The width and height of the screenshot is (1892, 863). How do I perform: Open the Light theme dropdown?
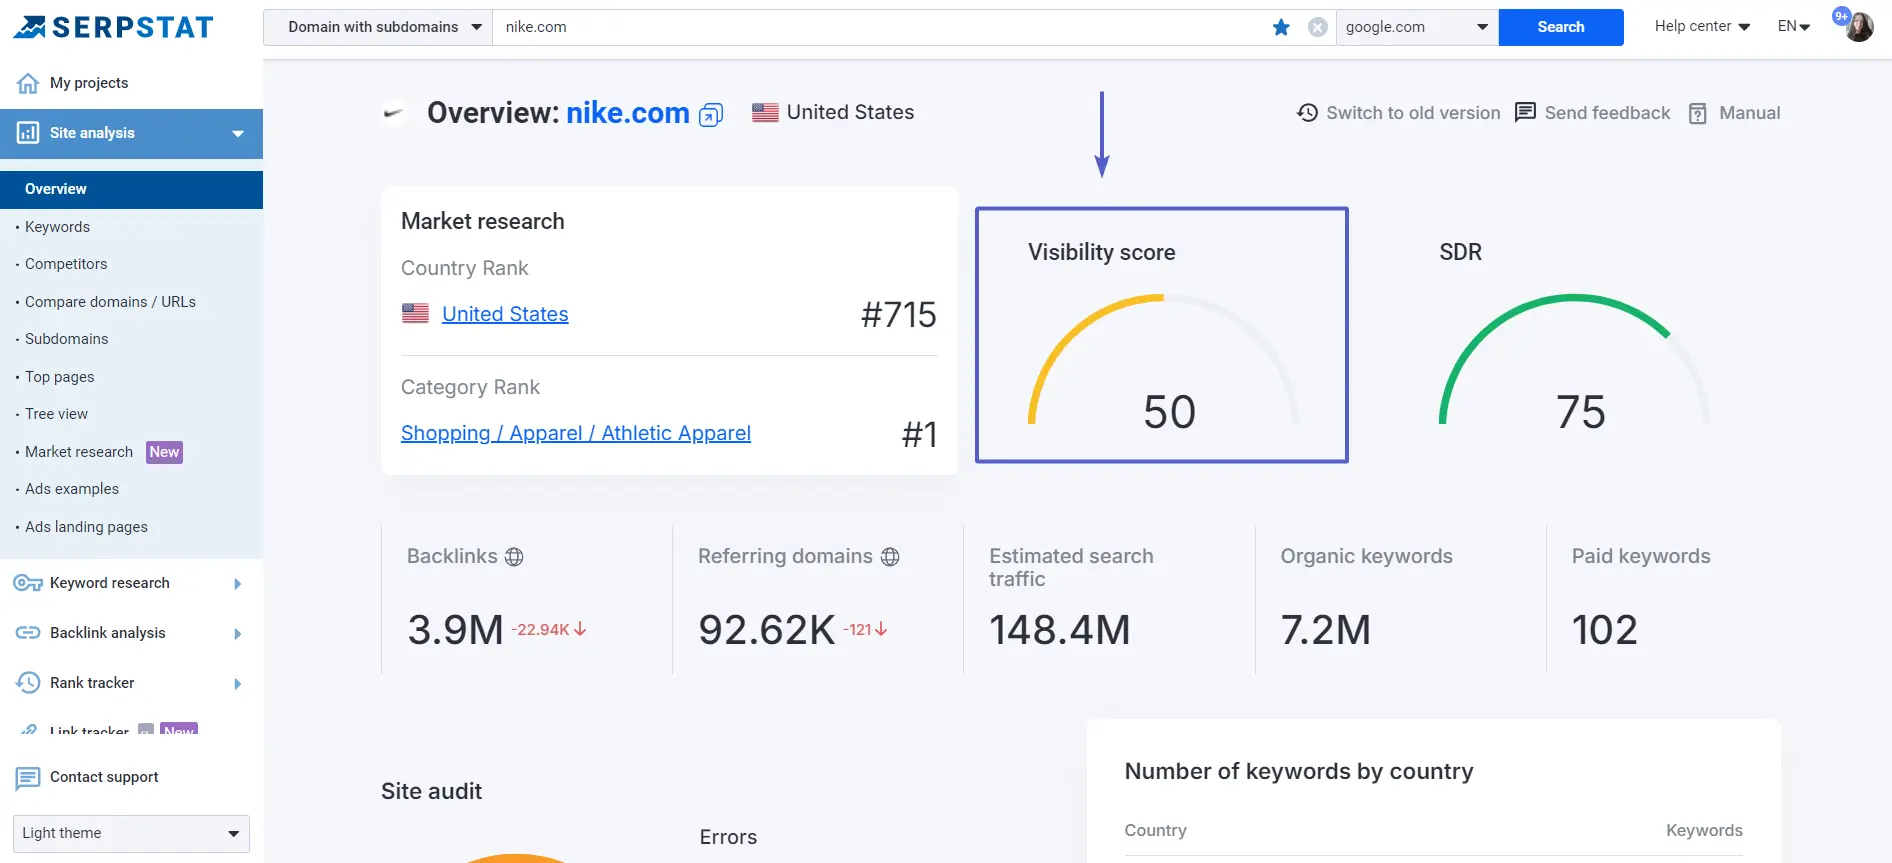(x=130, y=833)
